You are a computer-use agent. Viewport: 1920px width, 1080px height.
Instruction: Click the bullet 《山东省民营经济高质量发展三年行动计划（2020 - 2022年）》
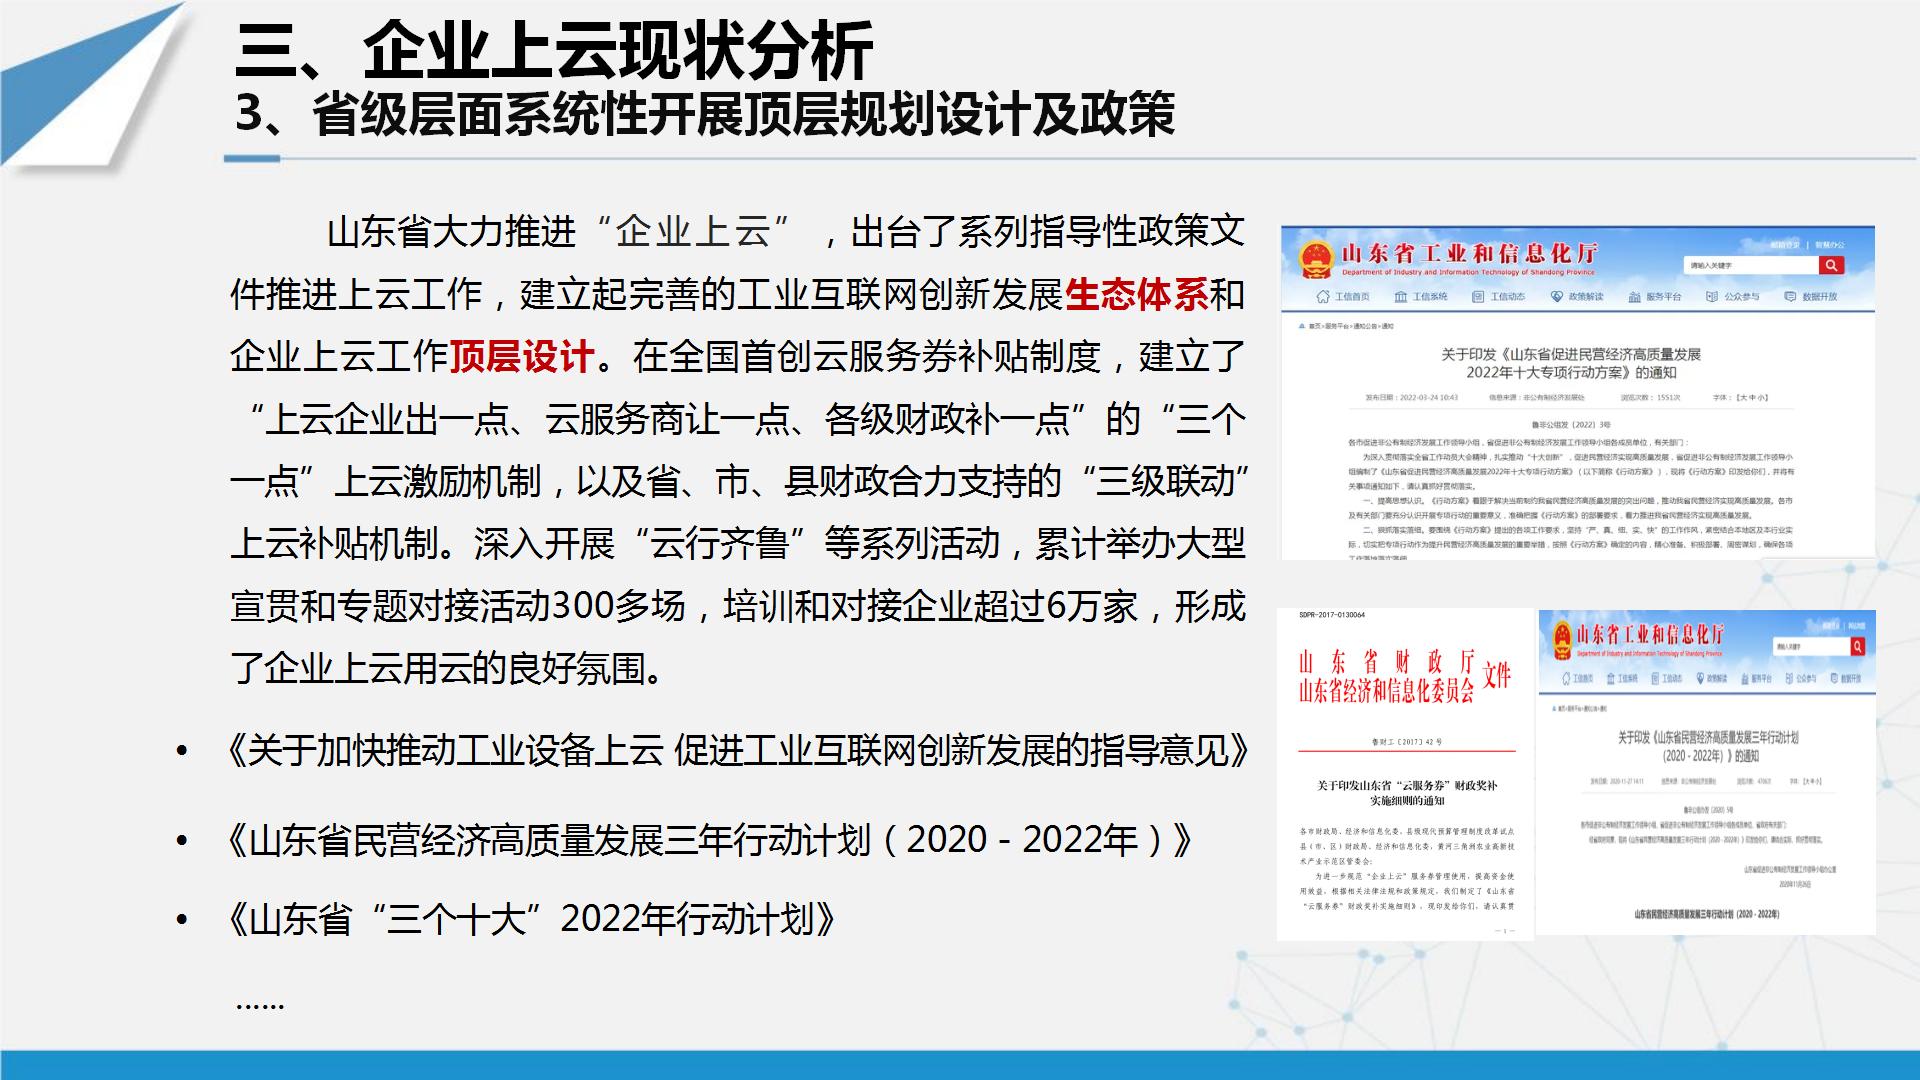tap(710, 840)
